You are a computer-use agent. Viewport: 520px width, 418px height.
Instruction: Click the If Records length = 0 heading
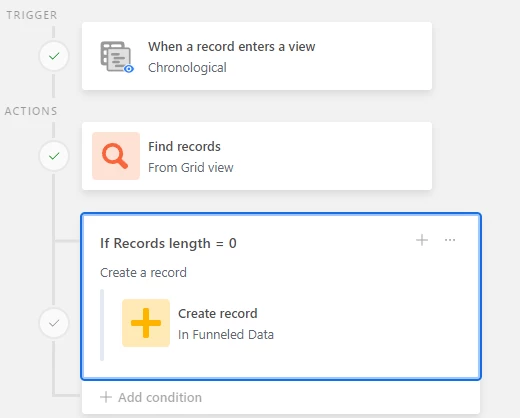(168, 243)
